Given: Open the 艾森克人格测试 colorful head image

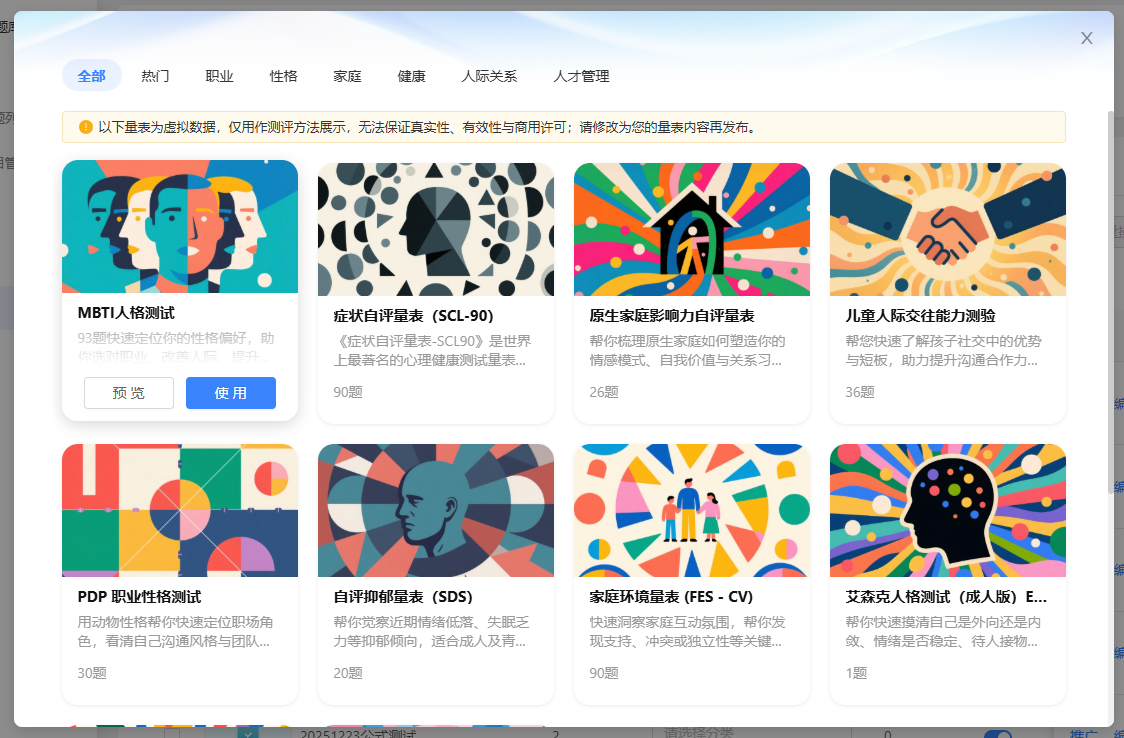Looking at the screenshot, I should 948,510.
